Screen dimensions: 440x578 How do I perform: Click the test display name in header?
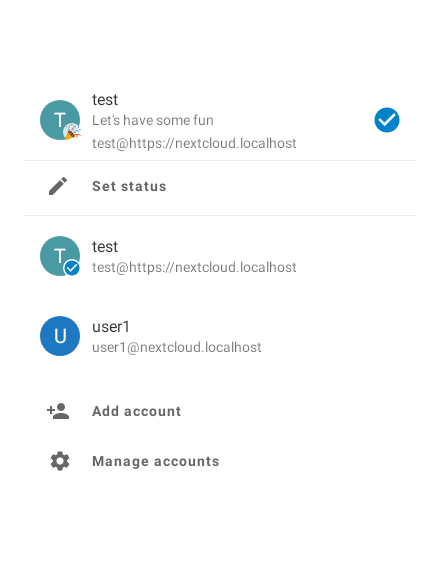point(105,100)
